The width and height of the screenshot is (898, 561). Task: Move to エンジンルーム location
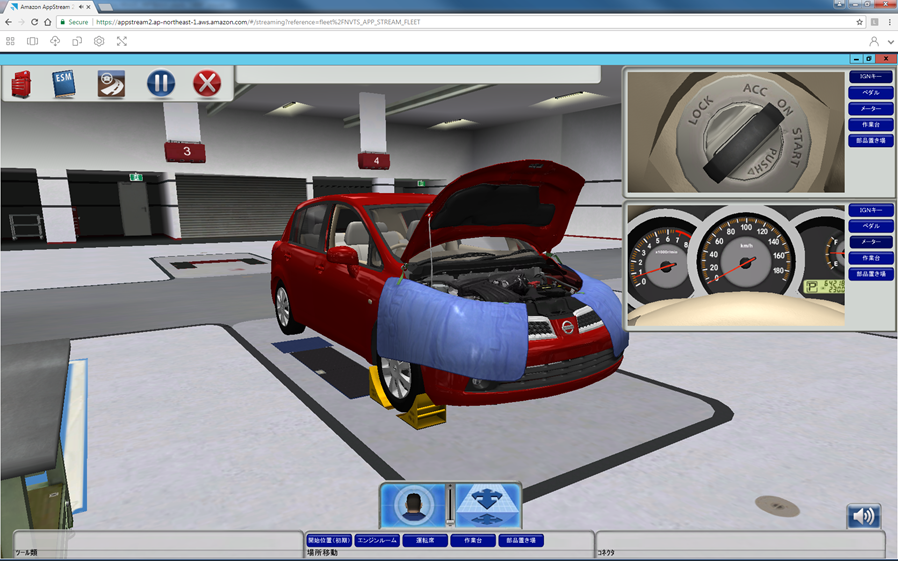tap(378, 540)
